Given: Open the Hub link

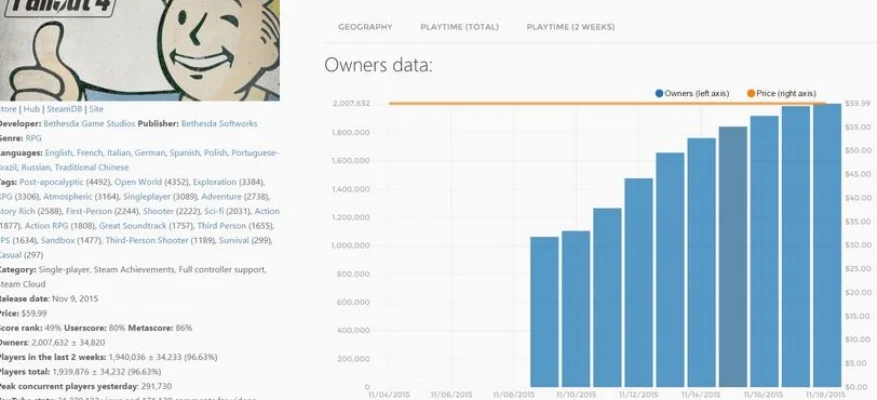Looking at the screenshot, I should (31, 109).
